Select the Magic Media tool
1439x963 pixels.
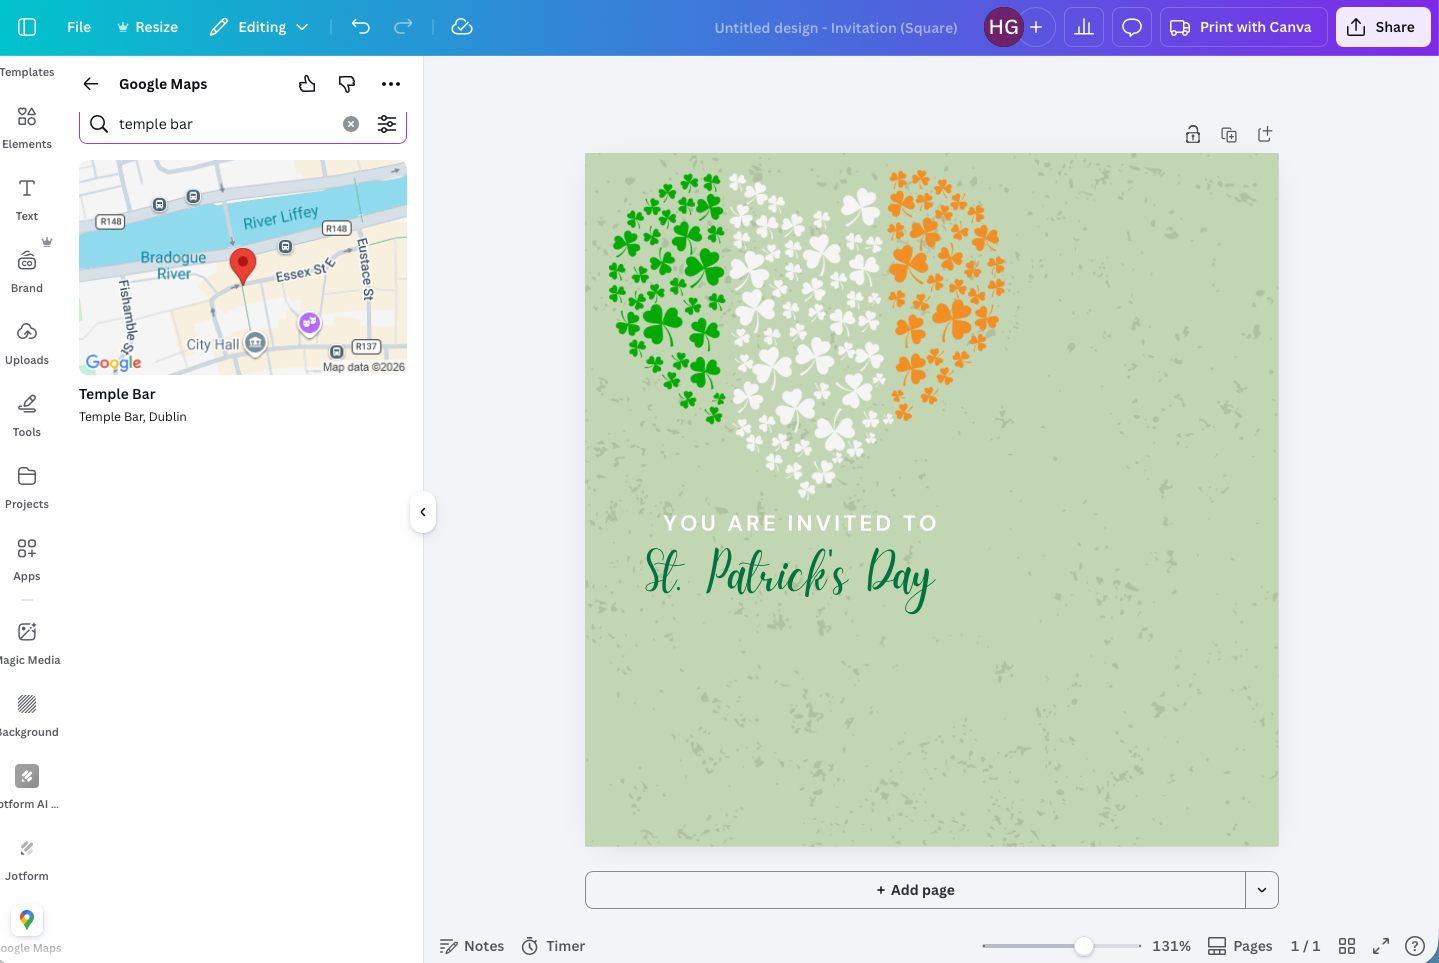click(x=26, y=640)
